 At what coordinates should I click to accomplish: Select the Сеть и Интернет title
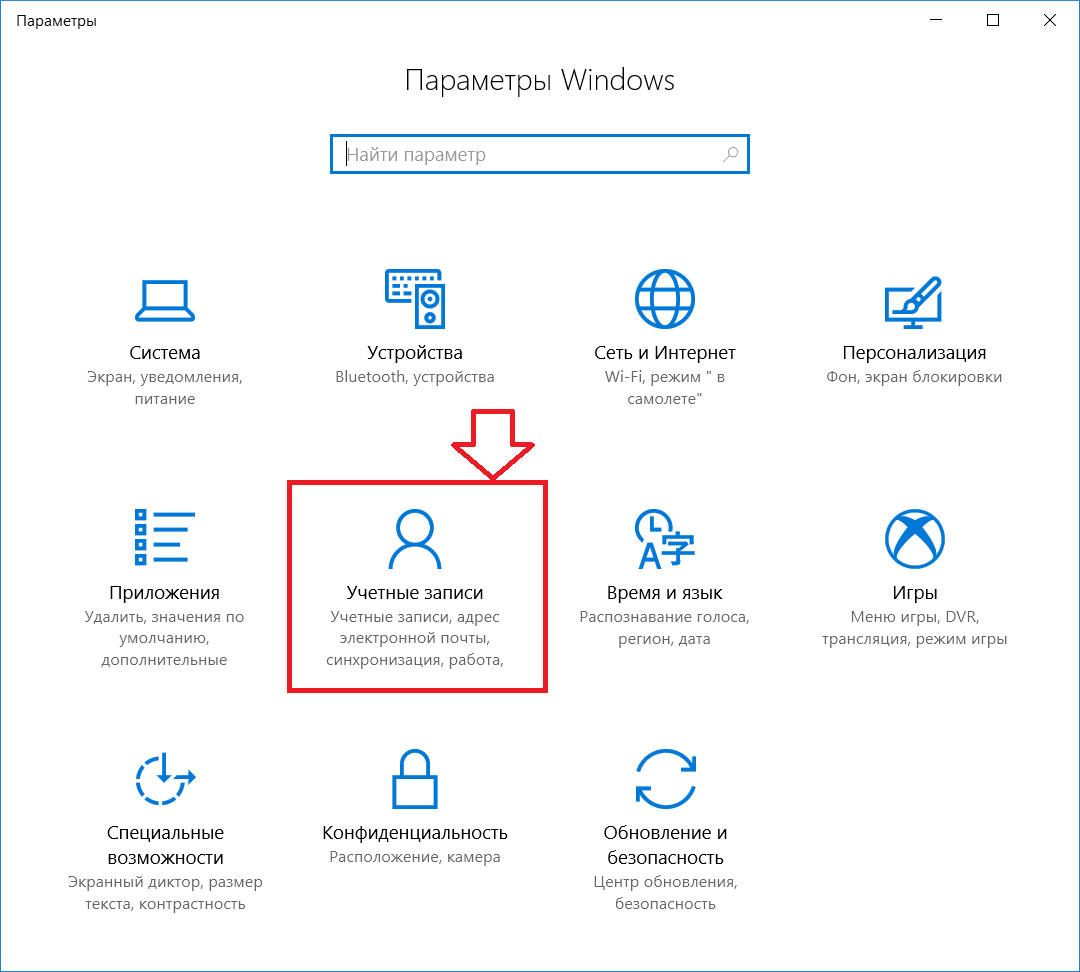click(x=665, y=353)
